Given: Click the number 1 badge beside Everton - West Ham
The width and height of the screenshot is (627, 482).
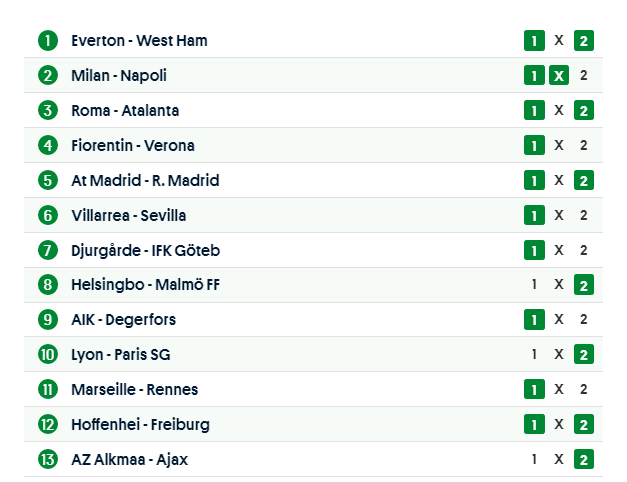Looking at the screenshot, I should [48, 41].
